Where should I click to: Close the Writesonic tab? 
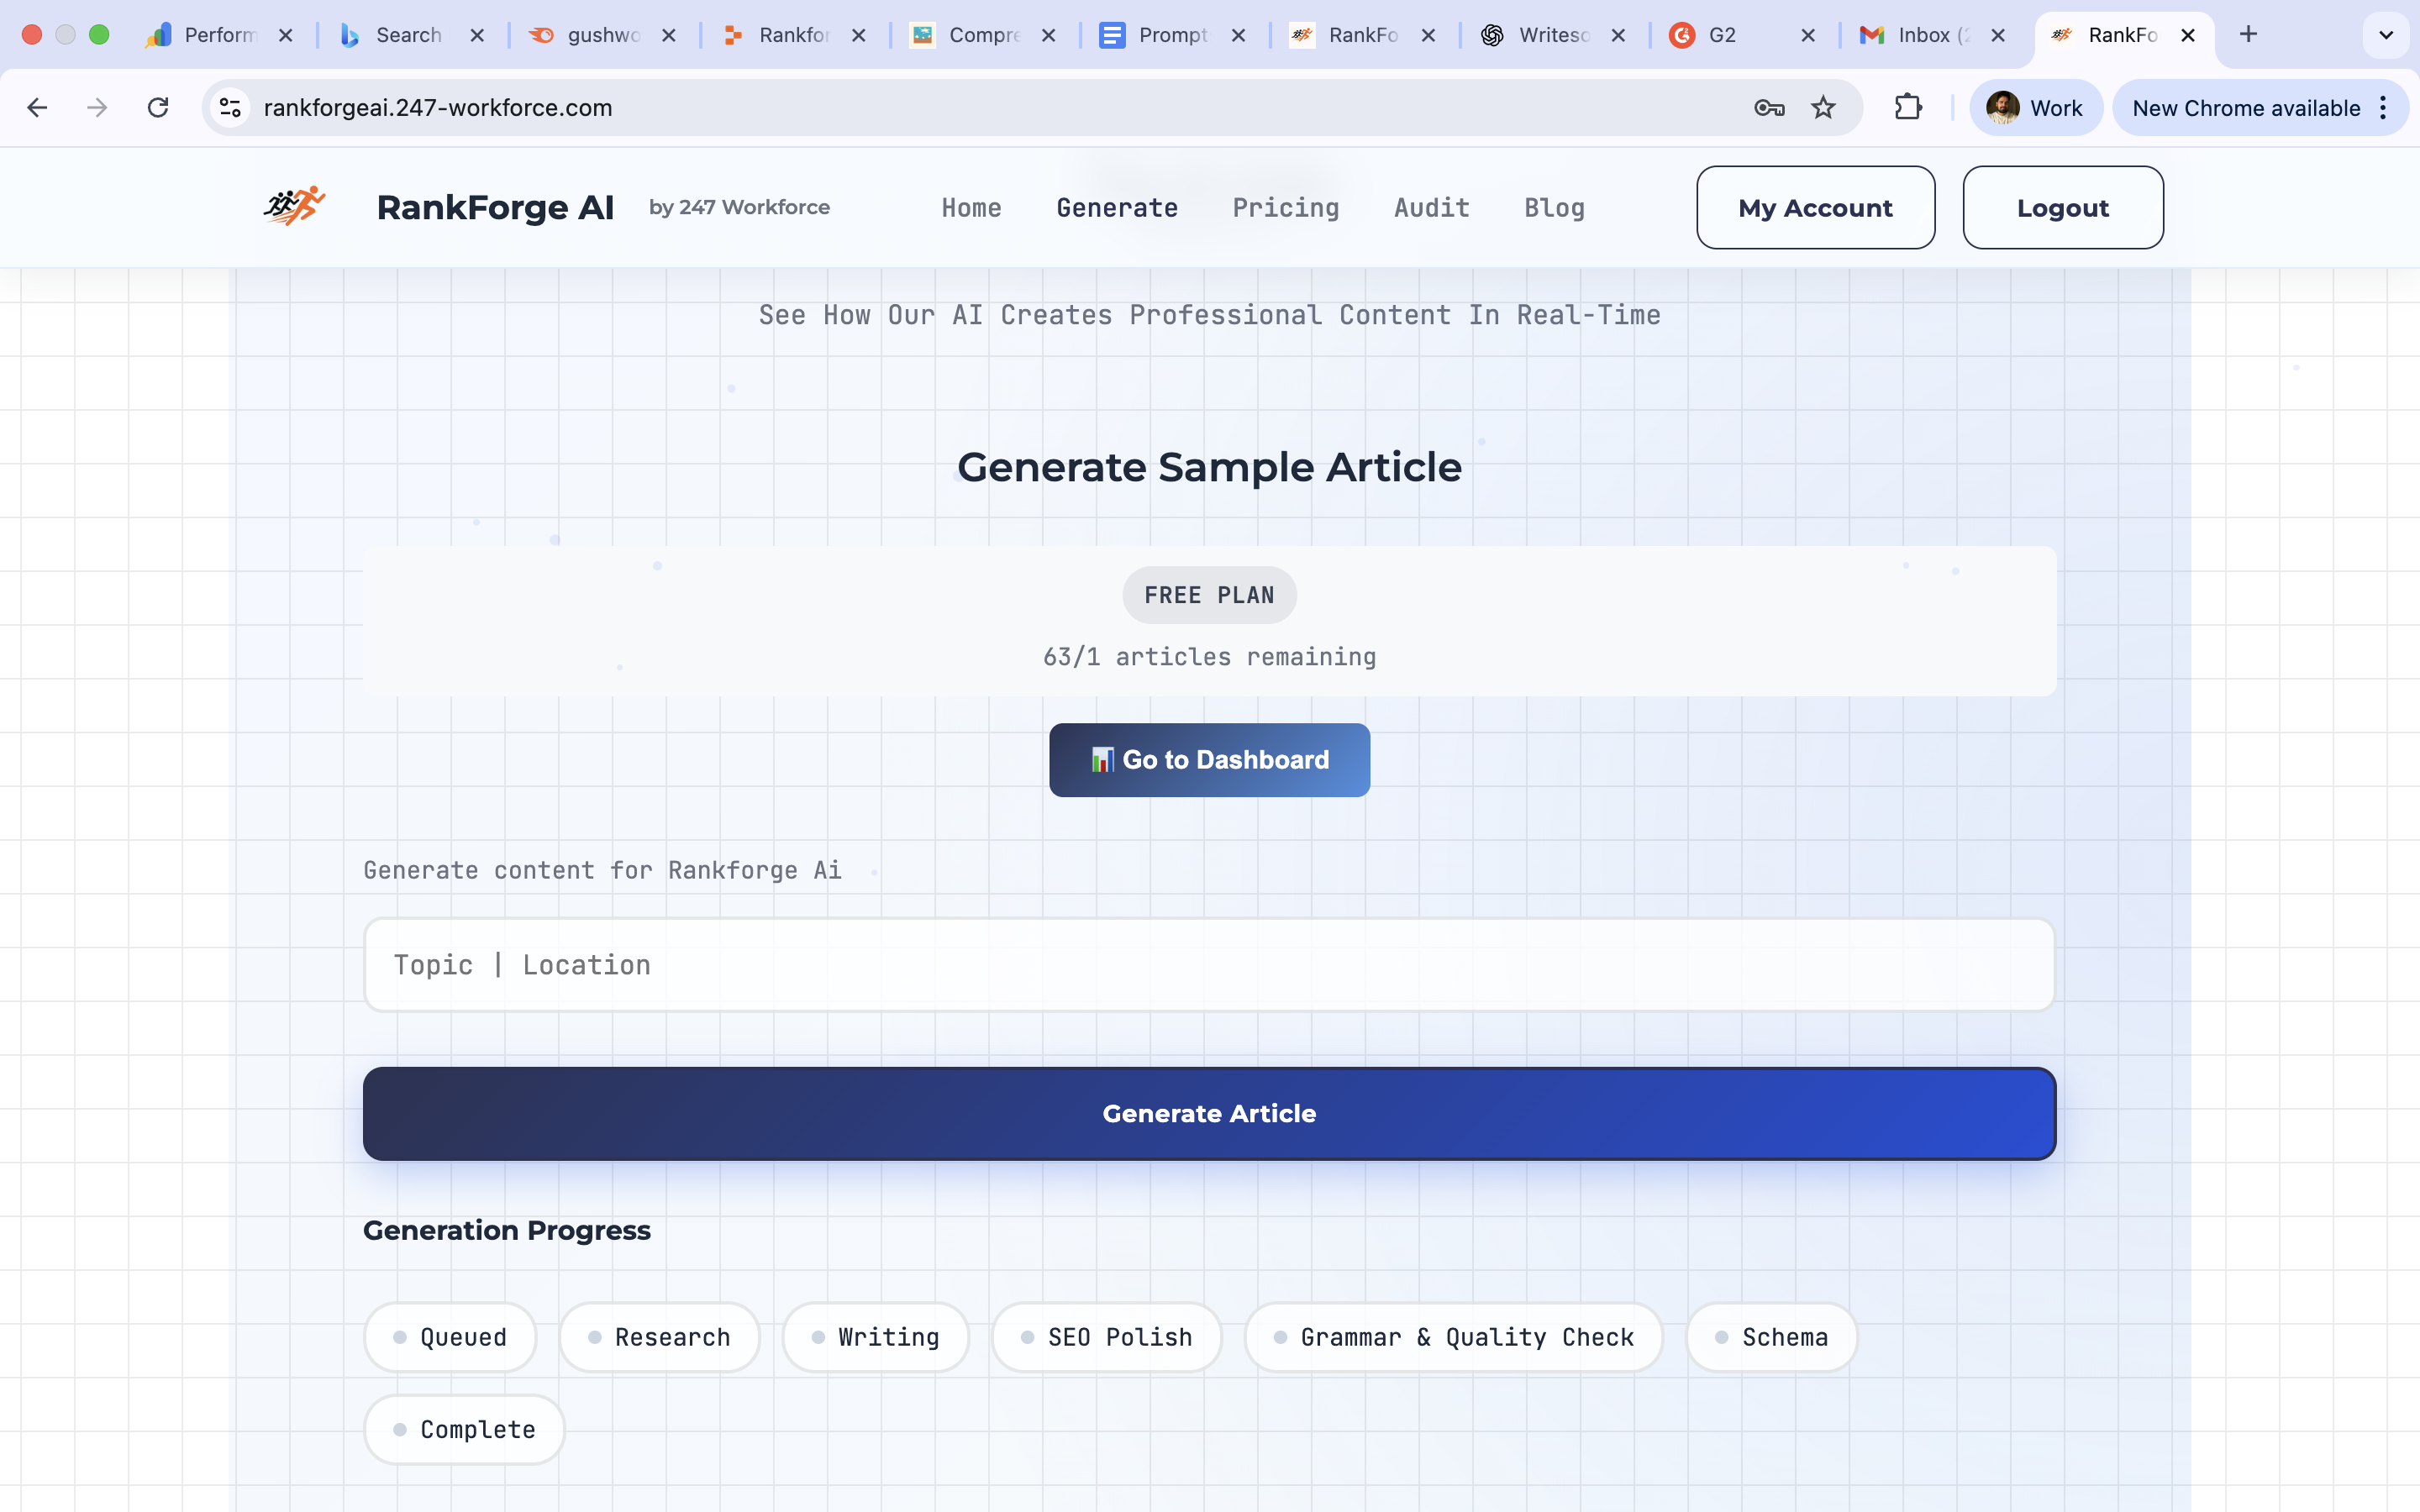click(1618, 35)
